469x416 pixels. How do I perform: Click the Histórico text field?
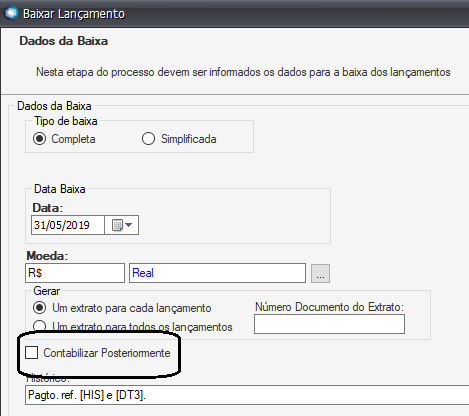(247, 395)
